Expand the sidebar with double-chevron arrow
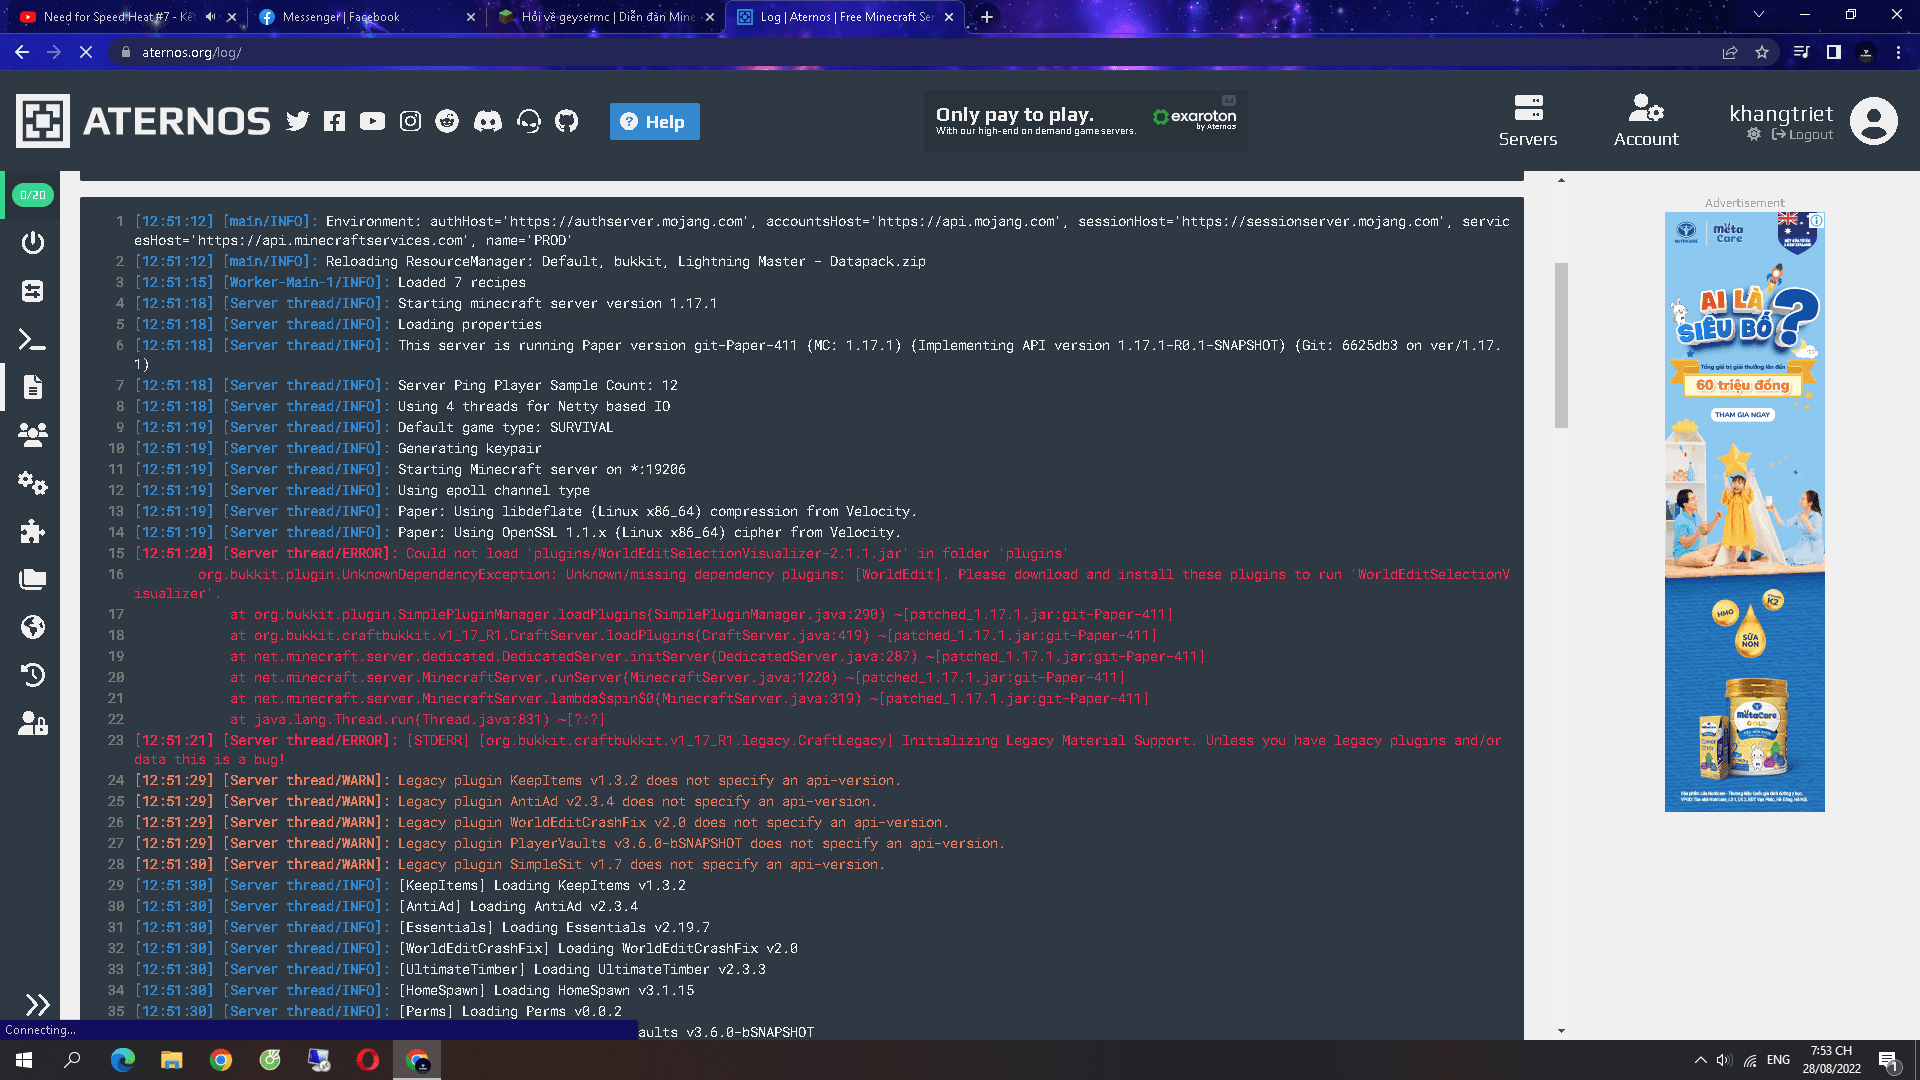1920x1080 pixels. point(37,1004)
